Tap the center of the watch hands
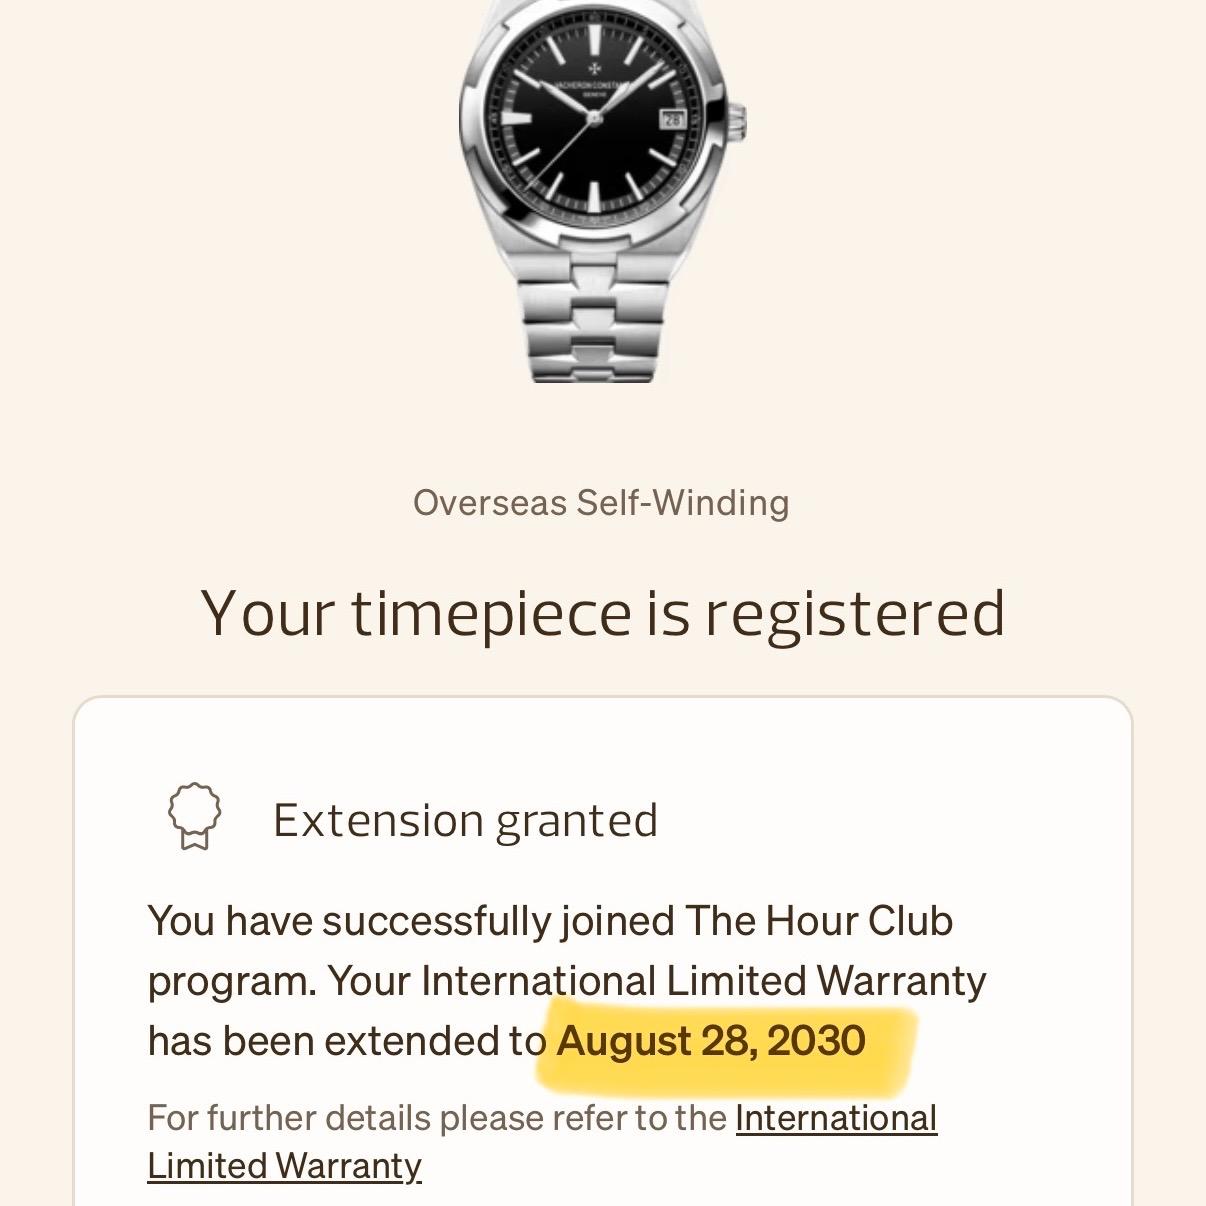The height and width of the screenshot is (1206, 1206). tap(593, 118)
